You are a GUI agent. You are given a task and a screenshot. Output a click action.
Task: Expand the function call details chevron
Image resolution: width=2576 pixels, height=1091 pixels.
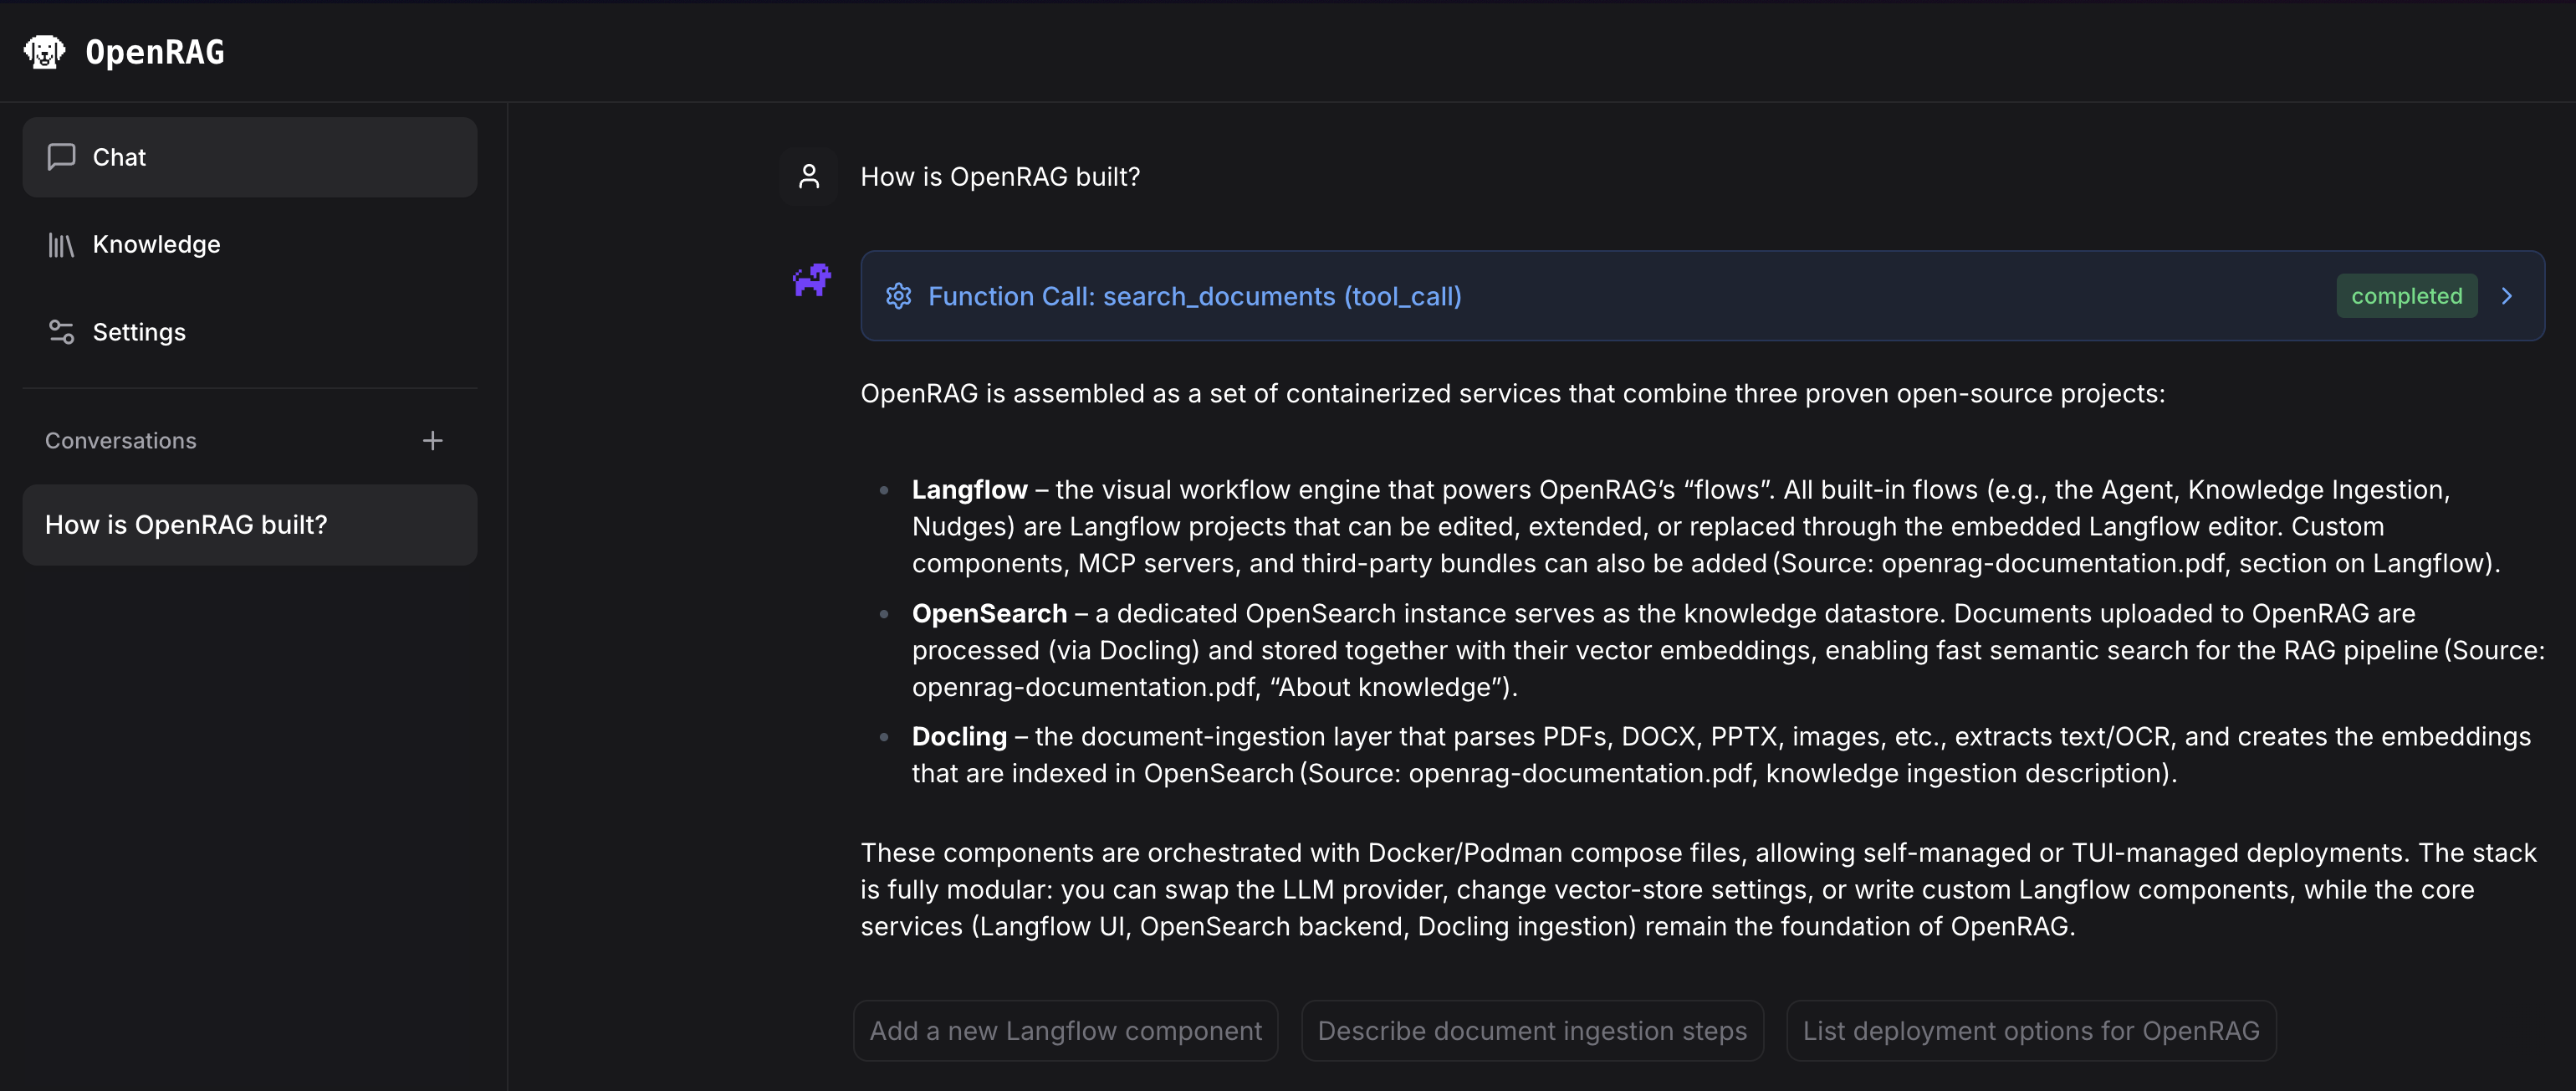[2507, 296]
